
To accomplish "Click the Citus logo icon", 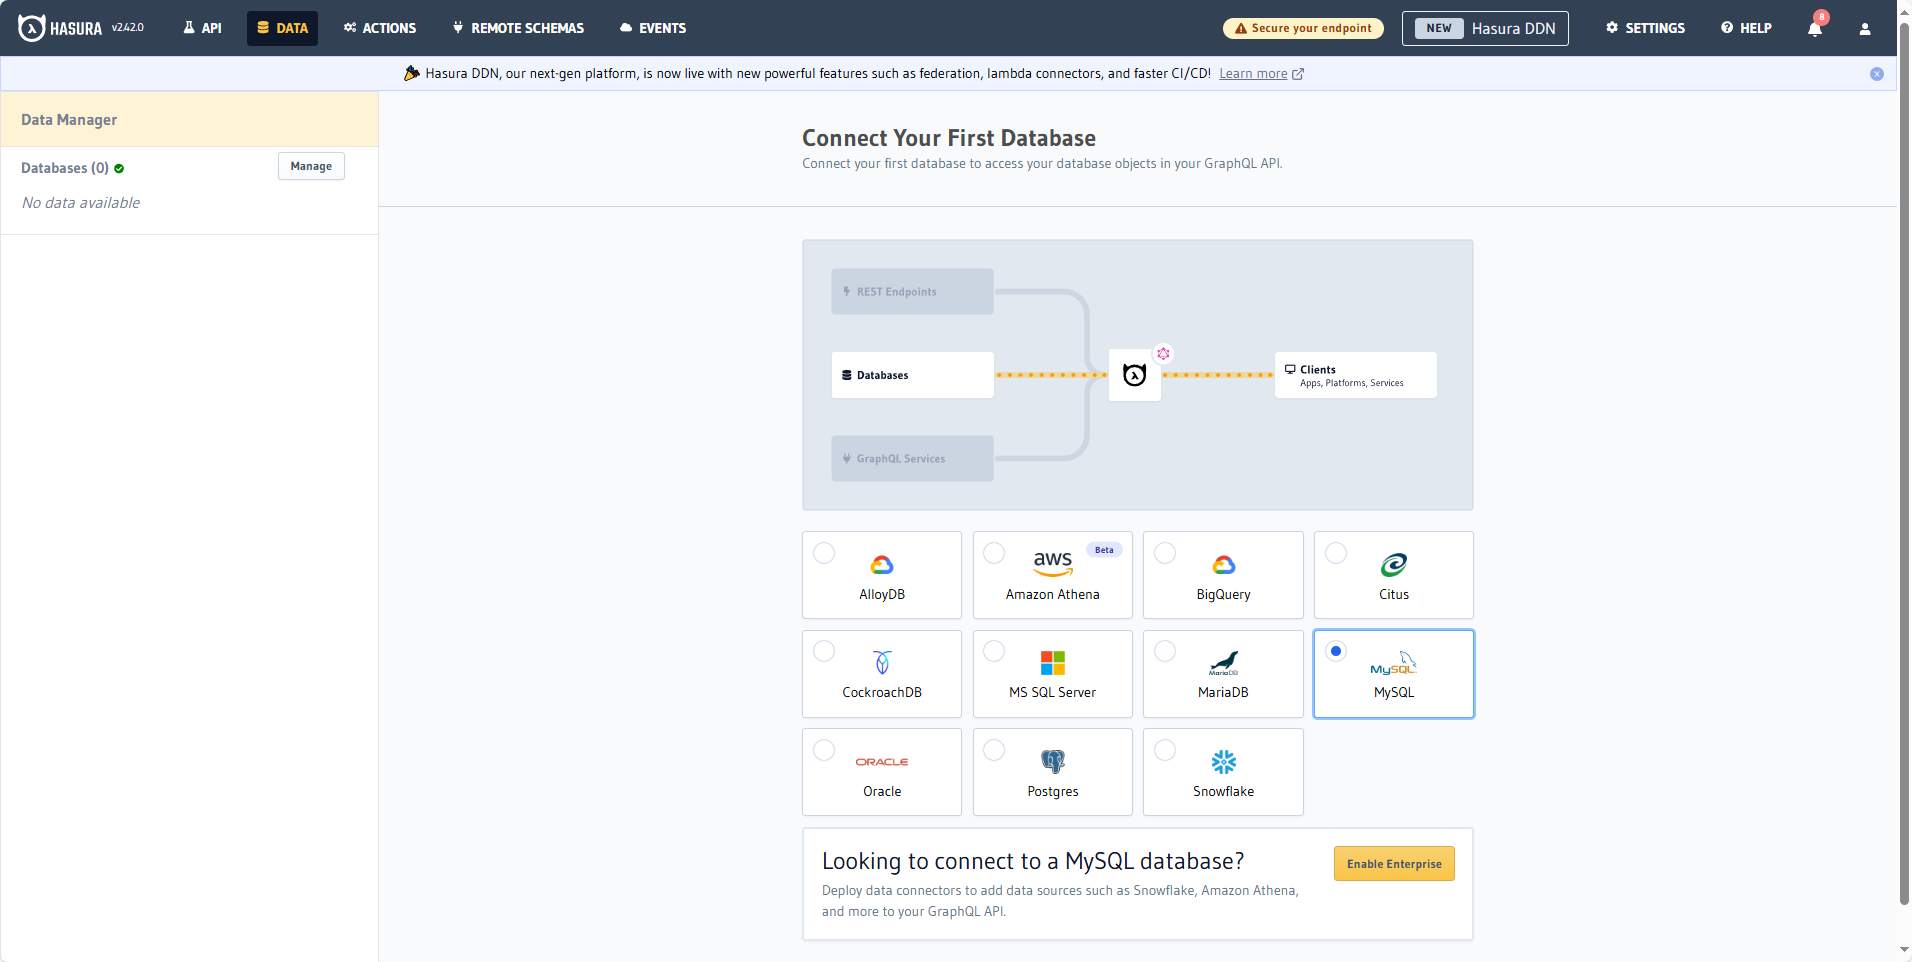I will (x=1394, y=565).
